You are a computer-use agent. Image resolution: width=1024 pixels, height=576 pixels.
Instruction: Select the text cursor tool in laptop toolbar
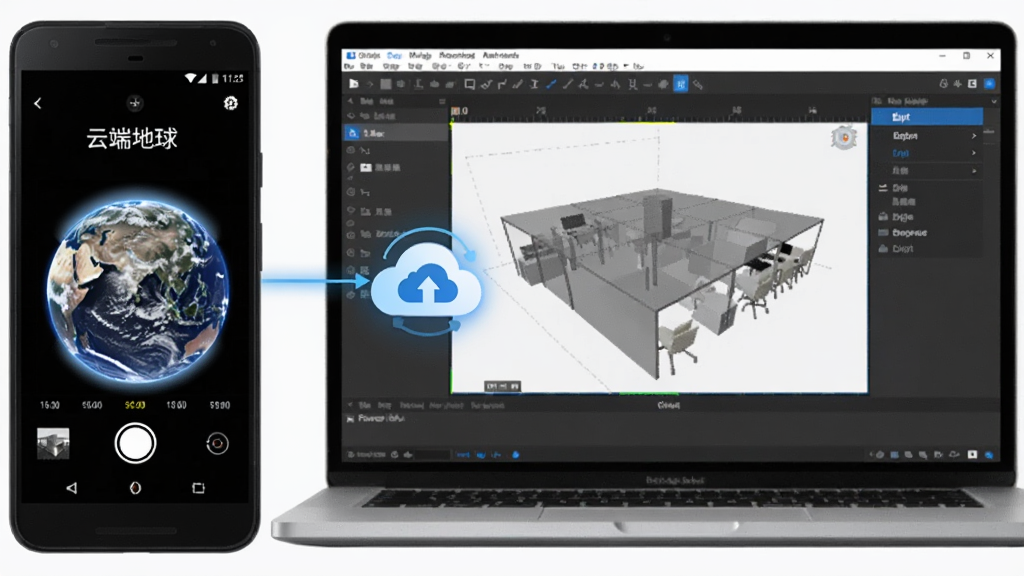coord(534,84)
